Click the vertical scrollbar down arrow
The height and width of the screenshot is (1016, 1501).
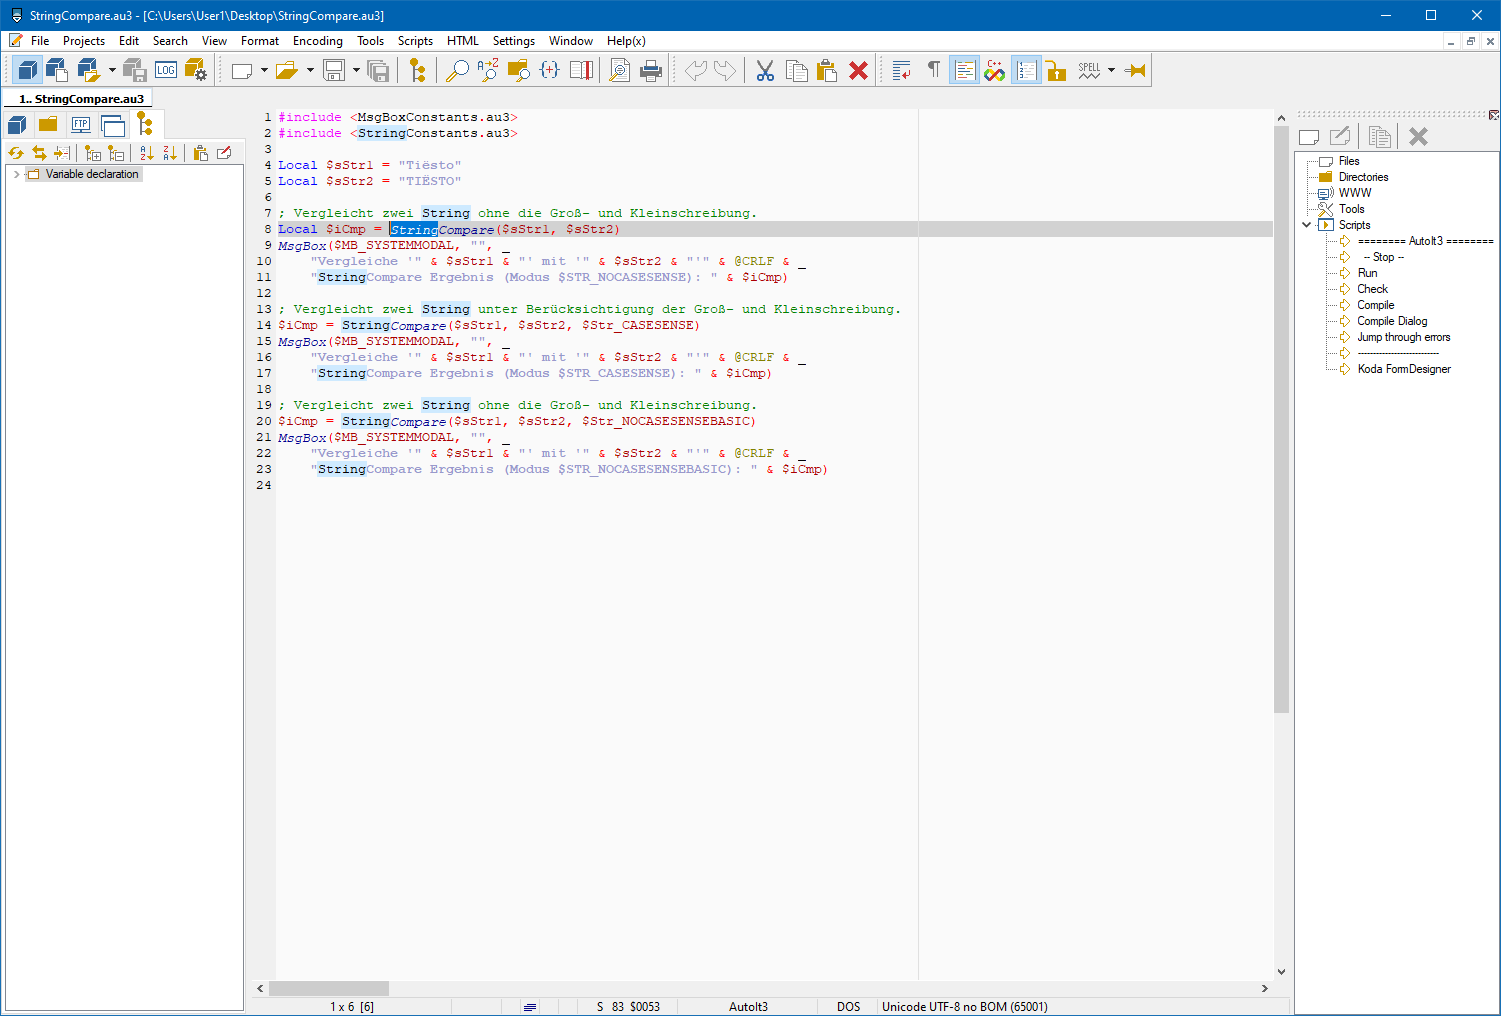1281,971
